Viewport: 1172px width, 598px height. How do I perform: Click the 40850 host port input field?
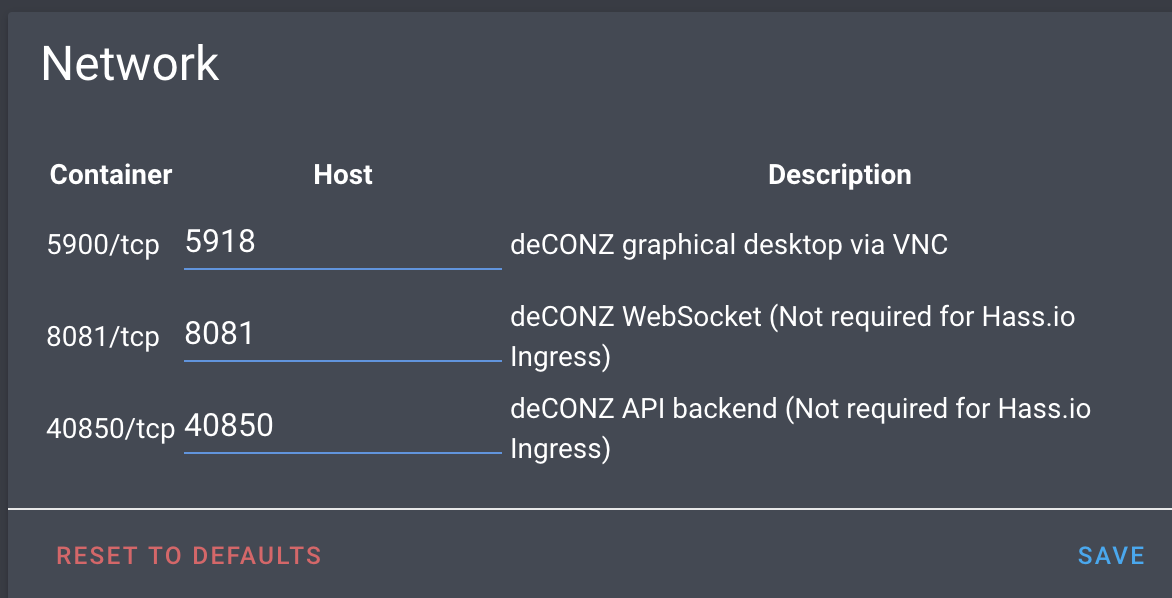pos(340,424)
